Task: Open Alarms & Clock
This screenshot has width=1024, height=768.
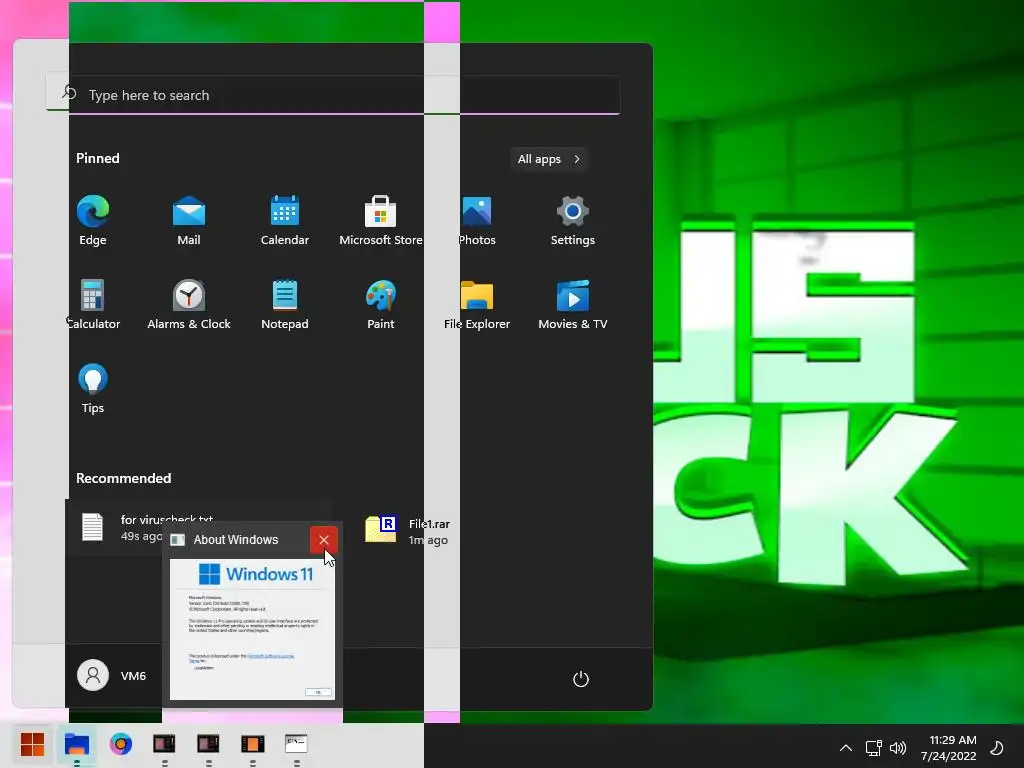Action: click(x=189, y=304)
